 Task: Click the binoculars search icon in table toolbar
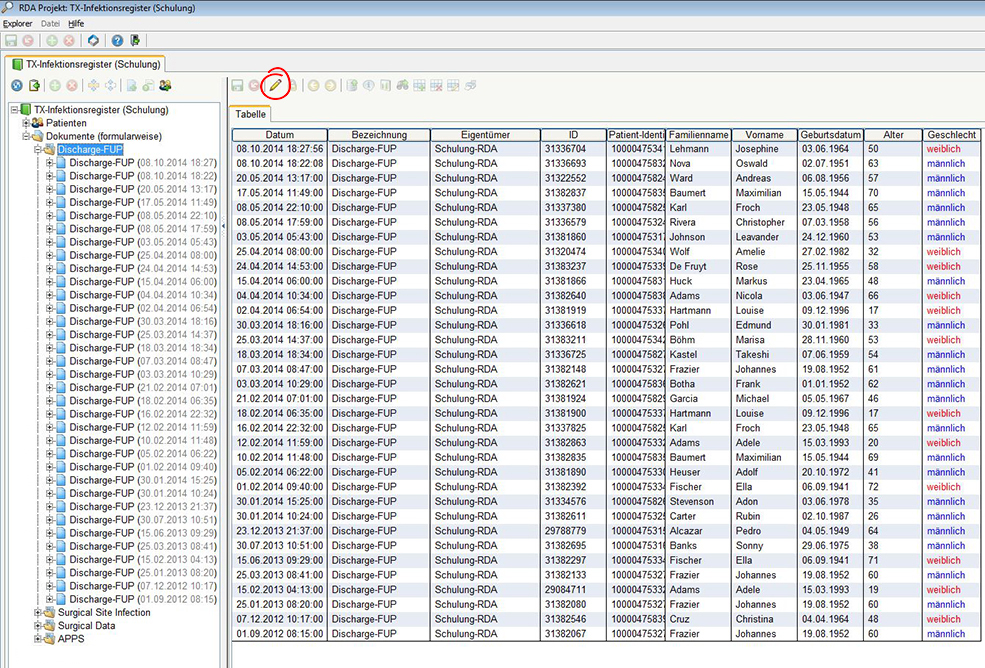click(x=403, y=86)
